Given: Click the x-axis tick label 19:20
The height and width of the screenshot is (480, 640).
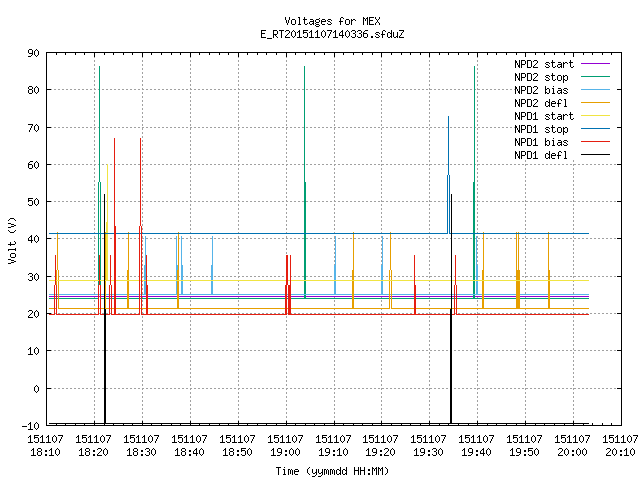Looking at the screenshot, I should (380, 452).
